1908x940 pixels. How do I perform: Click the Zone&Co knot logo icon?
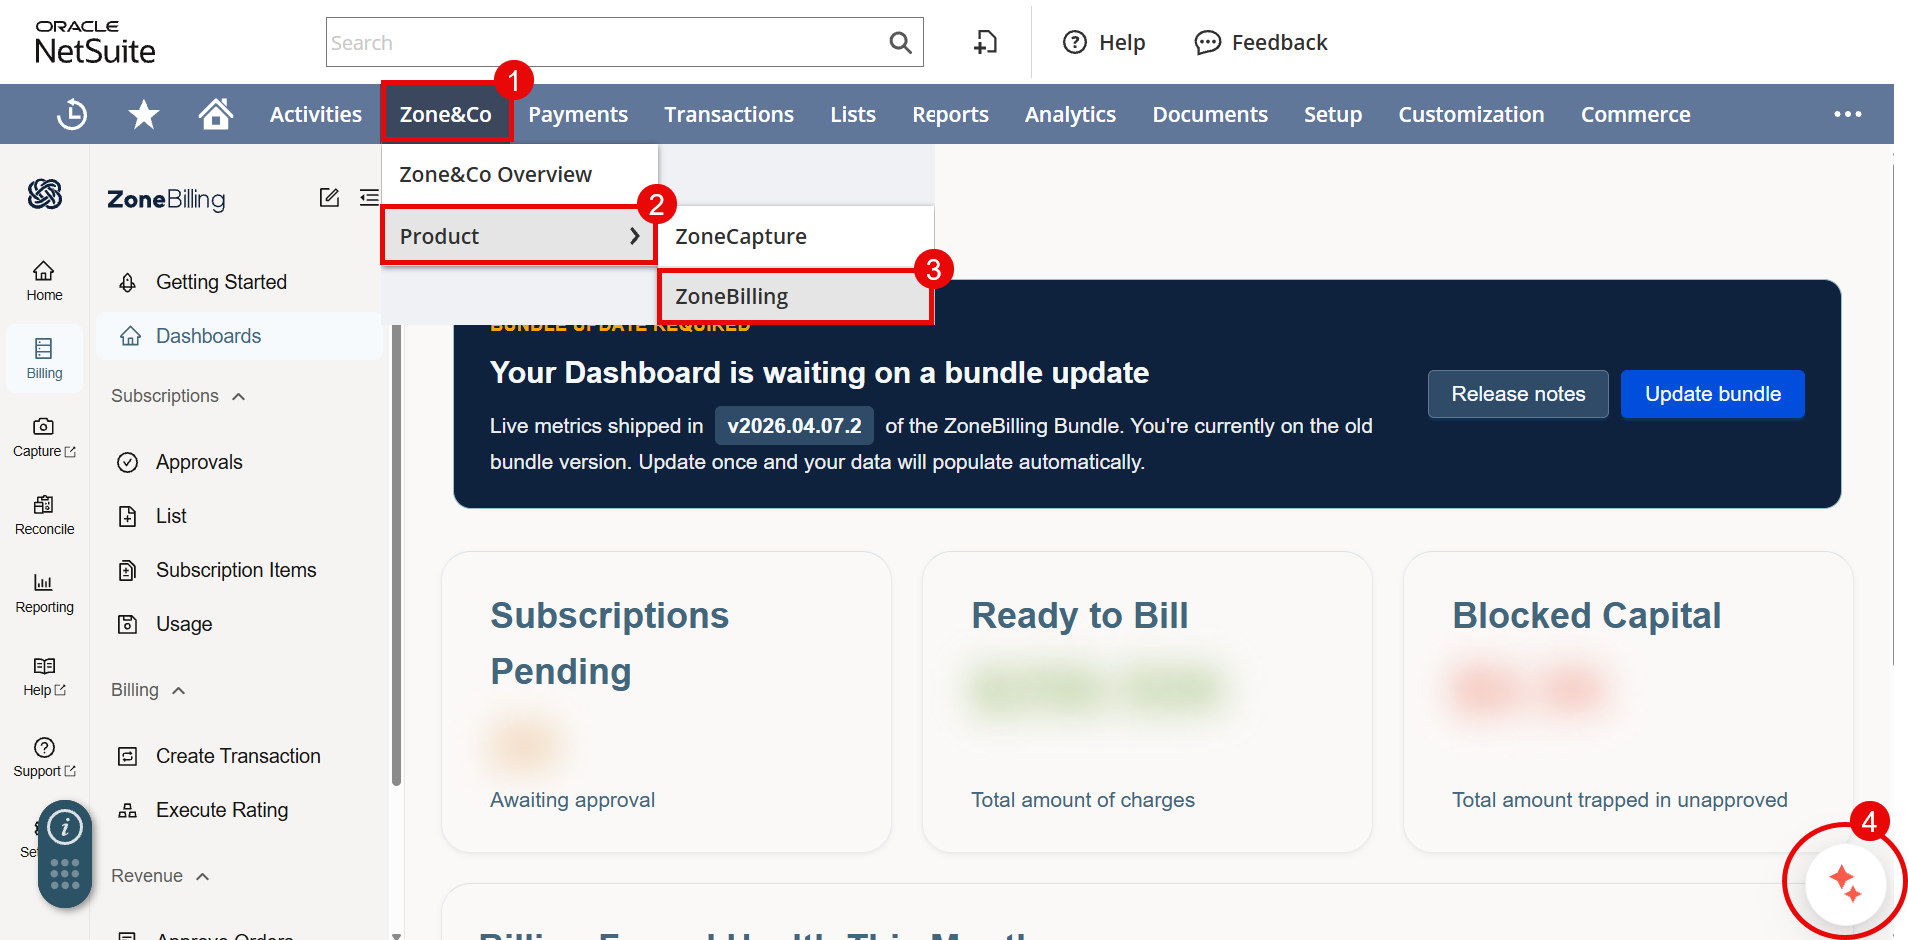tap(45, 194)
